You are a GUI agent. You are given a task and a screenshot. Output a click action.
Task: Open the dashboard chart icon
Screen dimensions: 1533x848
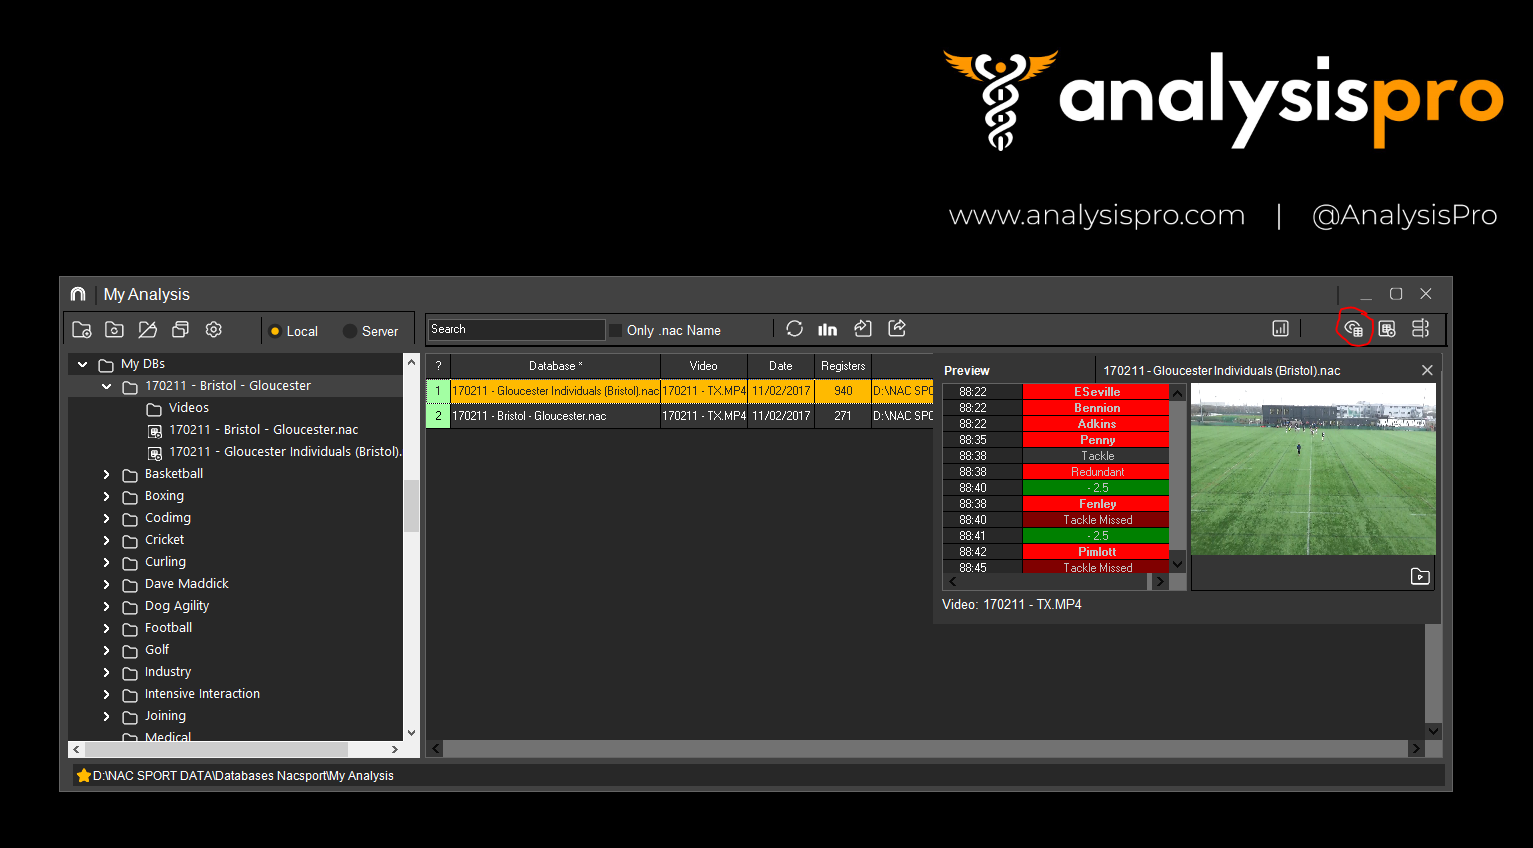pos(1280,328)
